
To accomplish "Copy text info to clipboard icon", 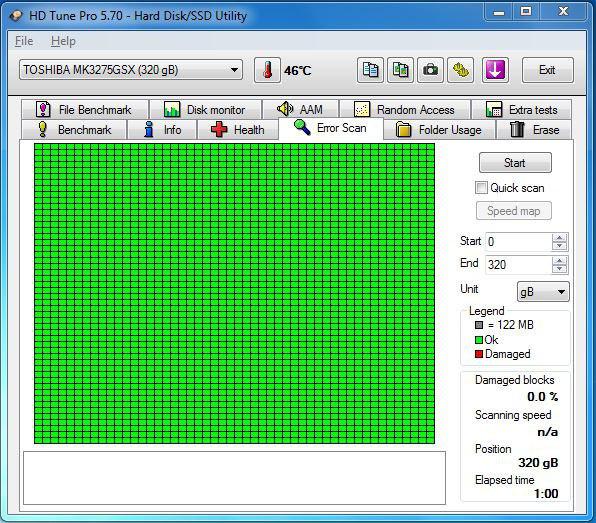I will [370, 70].
